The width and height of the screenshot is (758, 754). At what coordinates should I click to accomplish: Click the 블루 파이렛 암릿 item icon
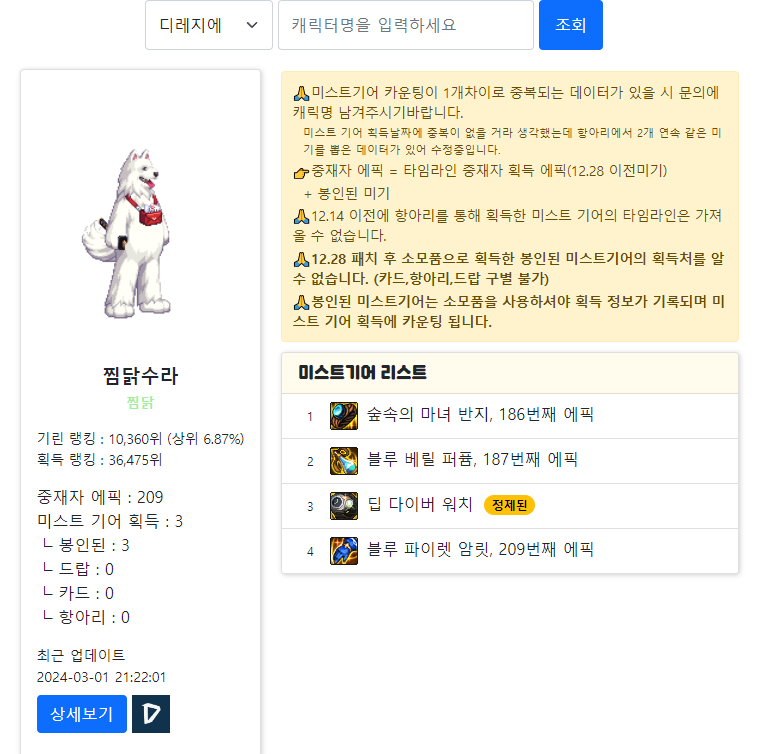click(x=344, y=551)
